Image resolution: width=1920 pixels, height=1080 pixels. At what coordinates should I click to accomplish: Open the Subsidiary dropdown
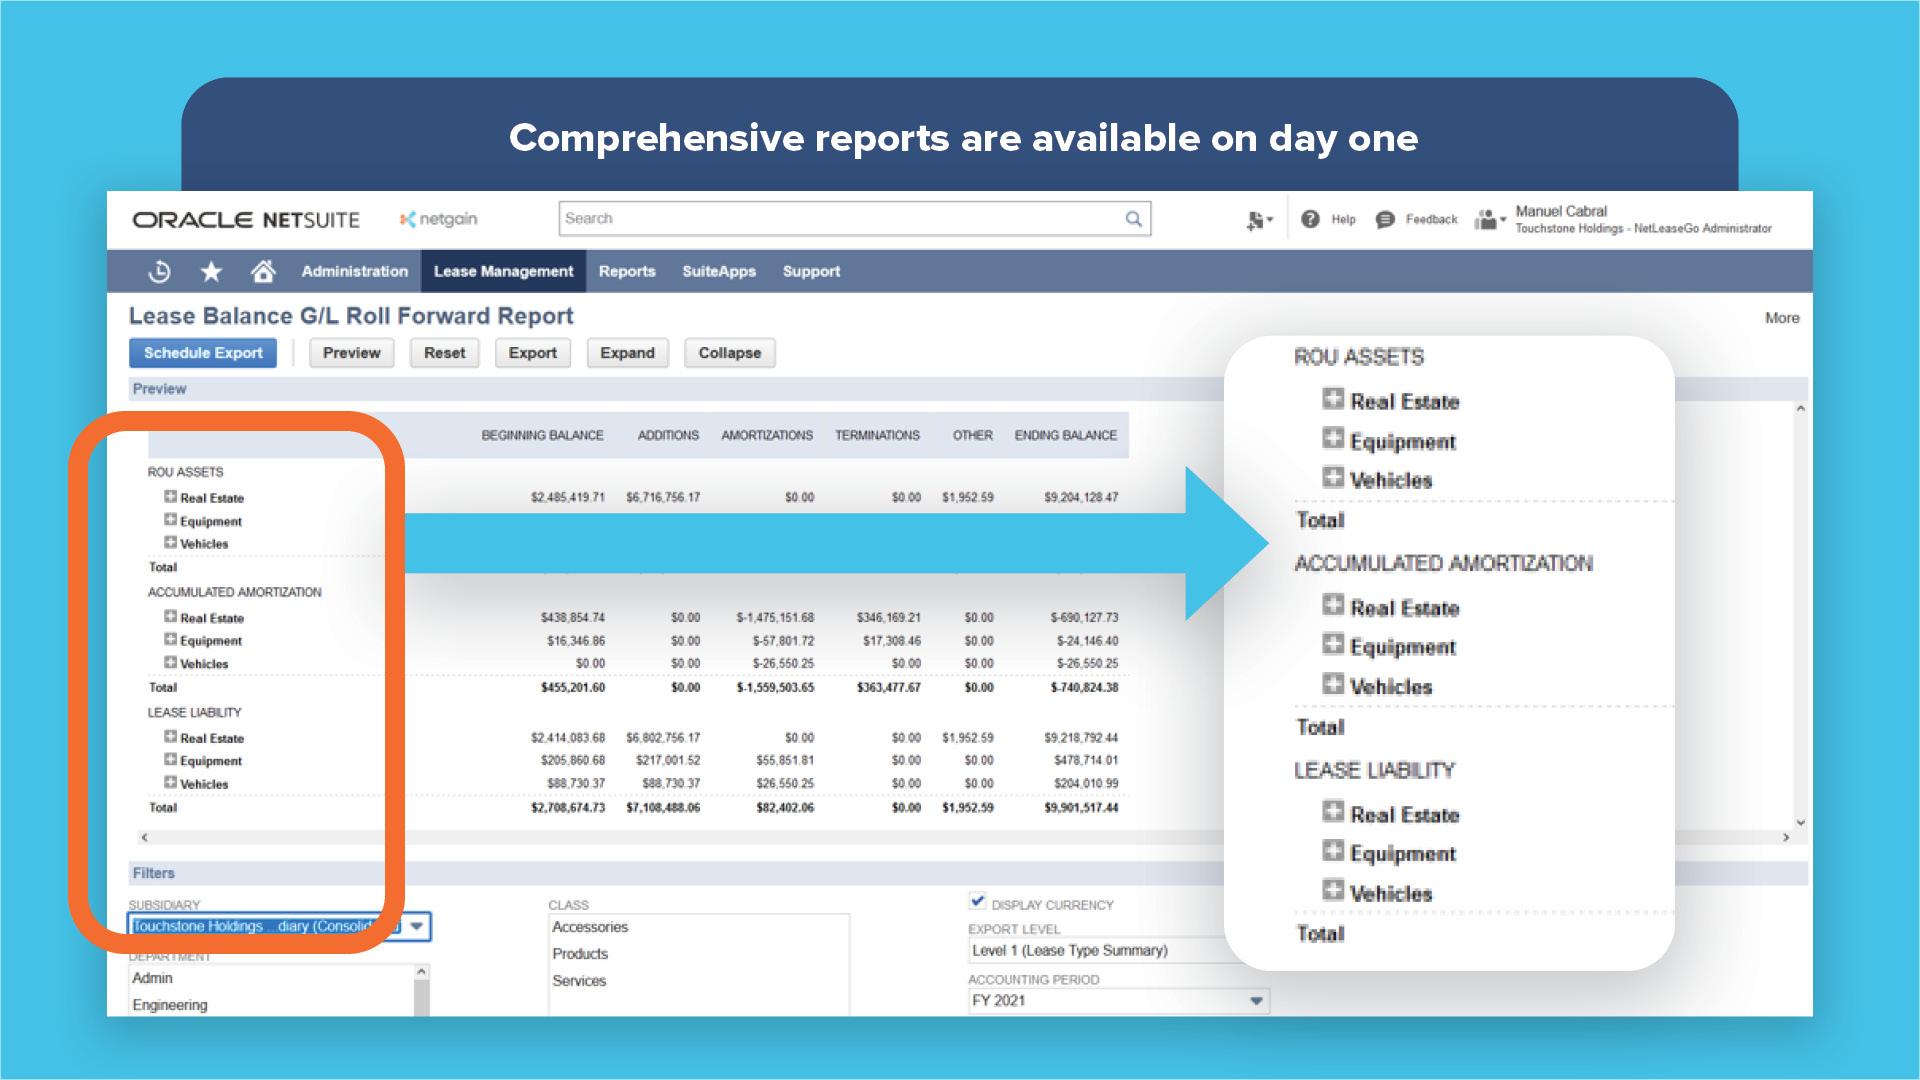pos(418,926)
